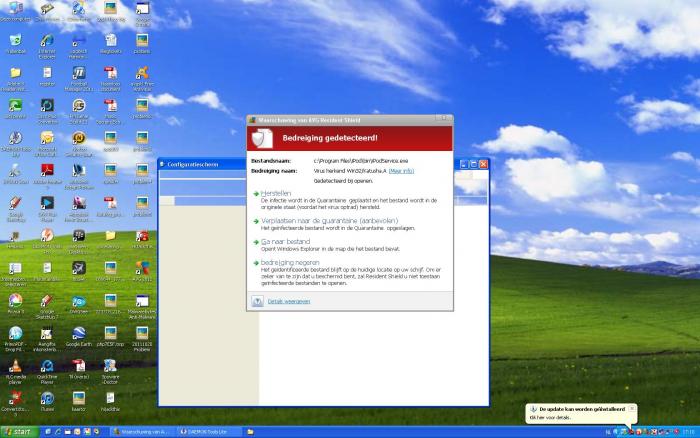Open Google SketchUp 7 desktop shortcut
This screenshot has height=438, width=700.
point(47,306)
